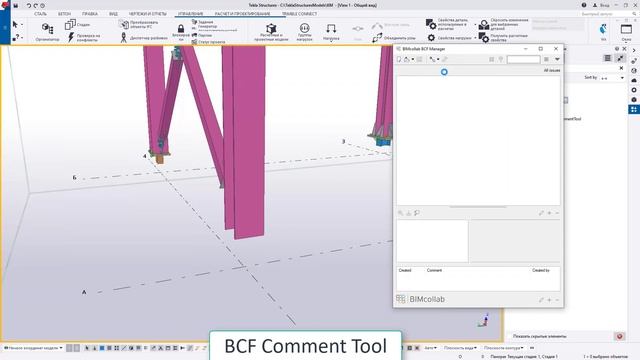Switch to the ВИД ribbon tab
This screenshot has height=360, width=640.
(113, 14)
